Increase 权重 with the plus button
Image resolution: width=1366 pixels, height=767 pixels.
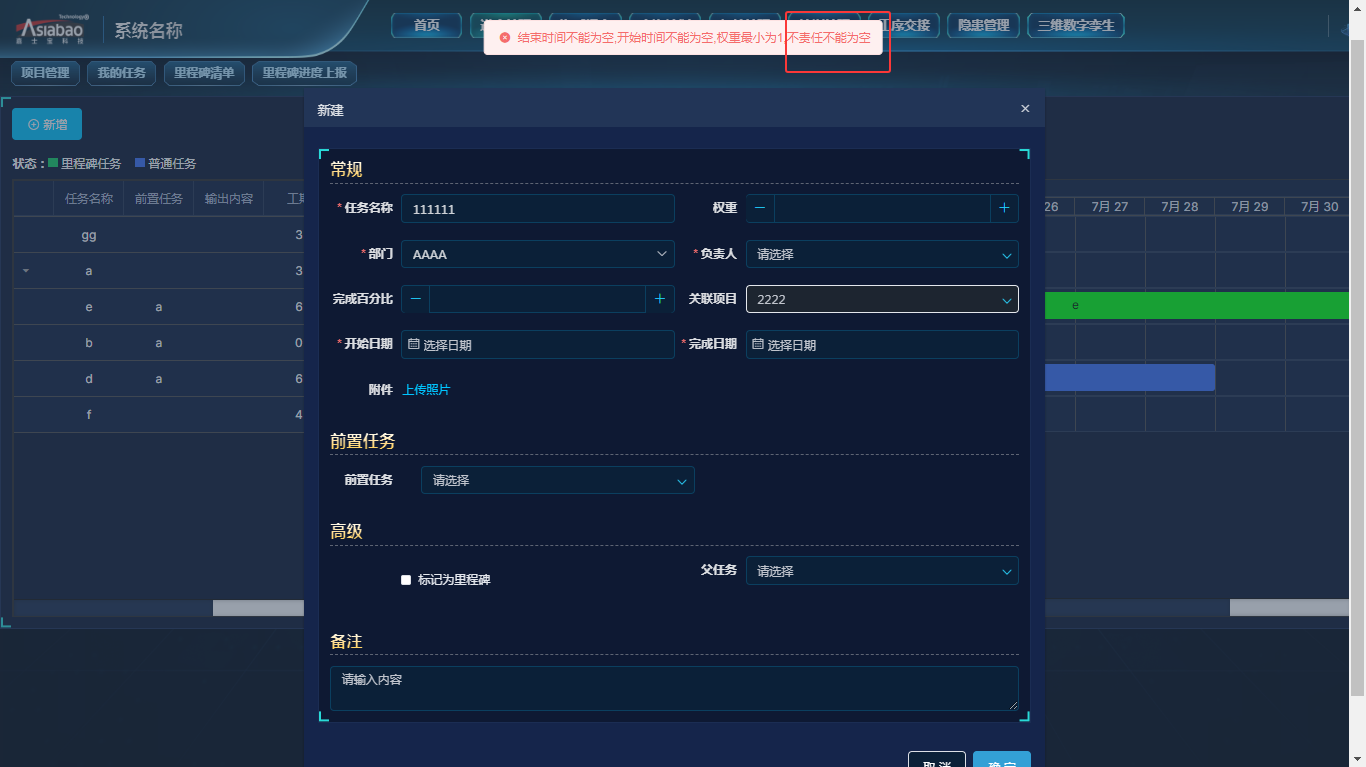coord(1005,208)
